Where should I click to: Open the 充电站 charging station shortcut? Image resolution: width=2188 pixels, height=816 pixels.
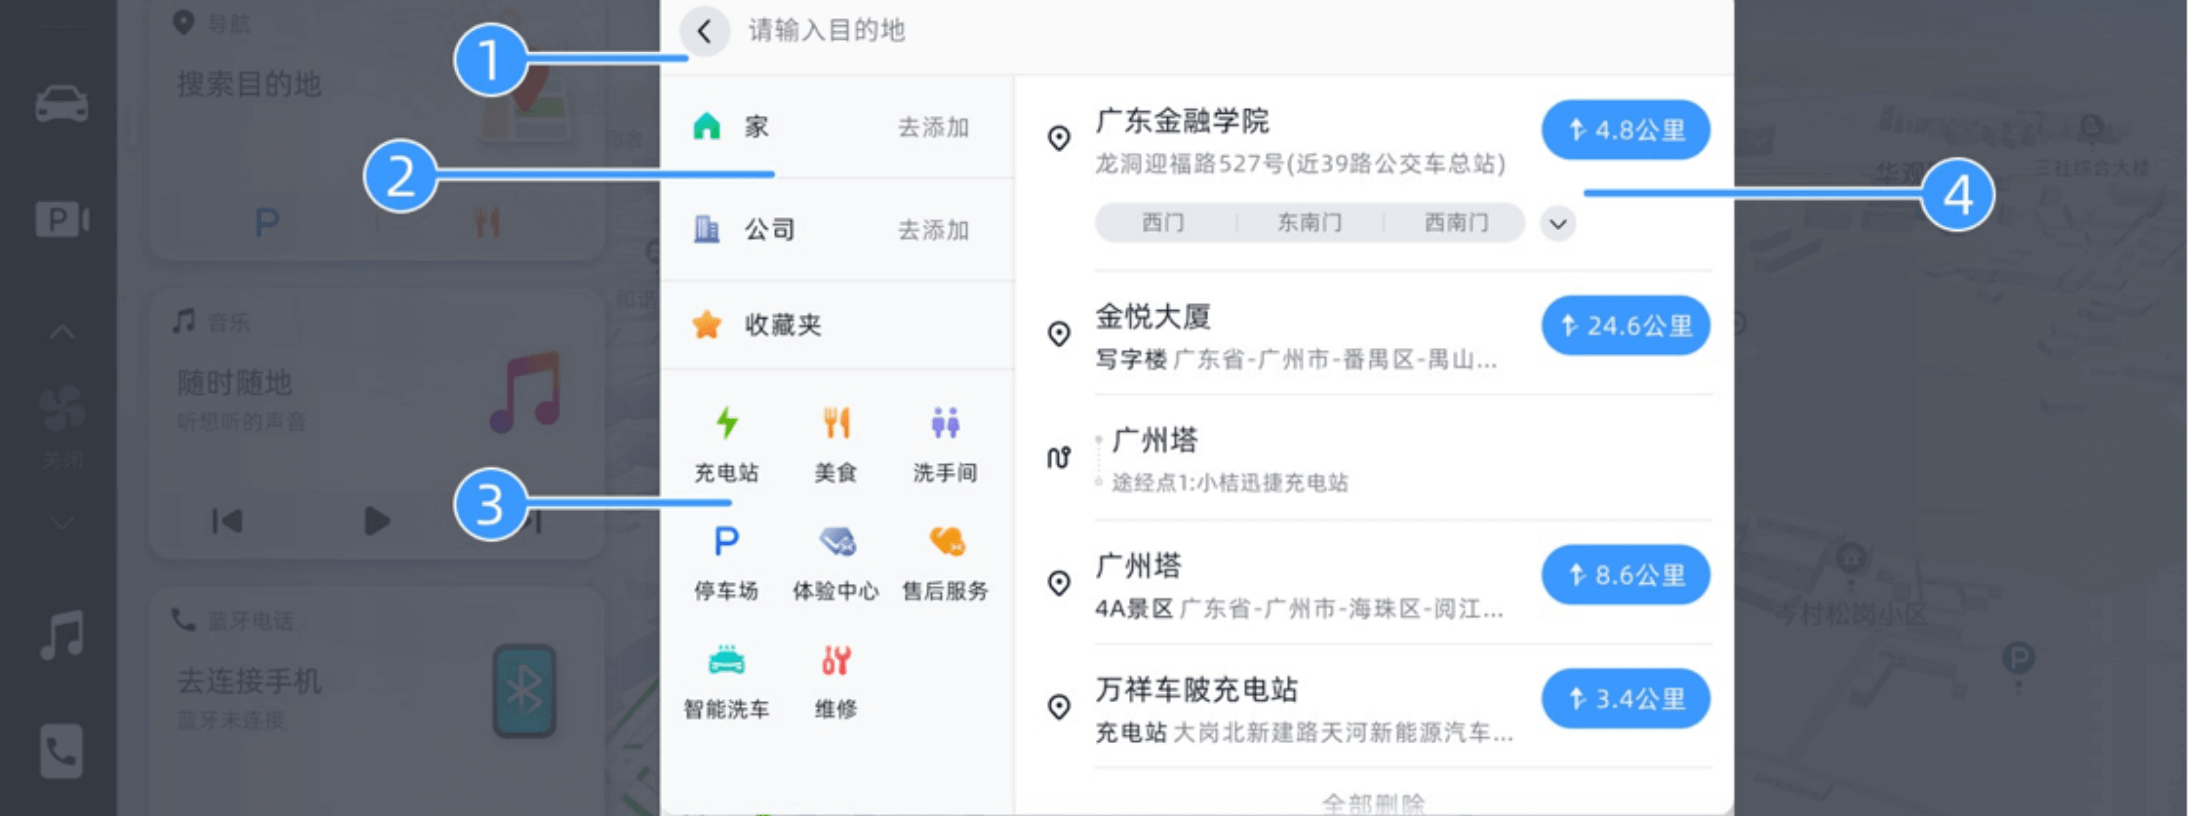tap(727, 443)
